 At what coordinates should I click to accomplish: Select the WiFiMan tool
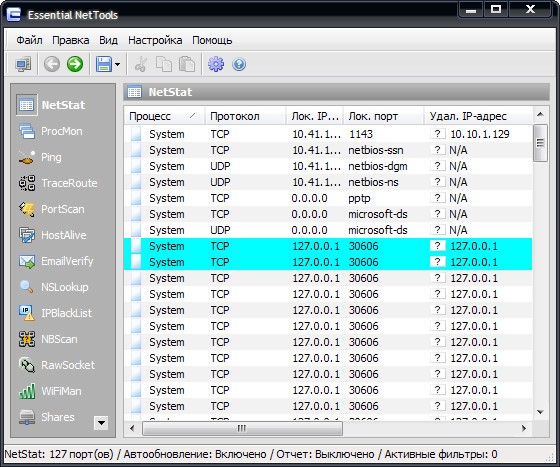tap(50, 391)
